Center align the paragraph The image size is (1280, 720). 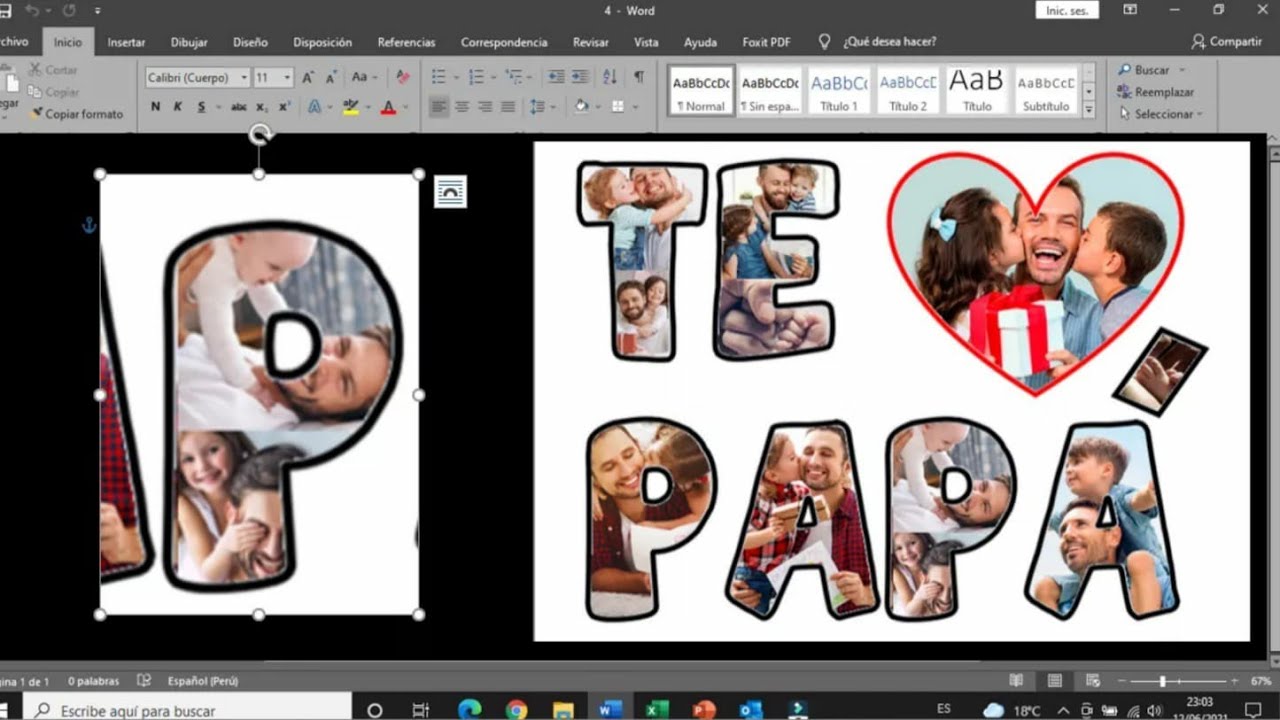tap(462, 107)
